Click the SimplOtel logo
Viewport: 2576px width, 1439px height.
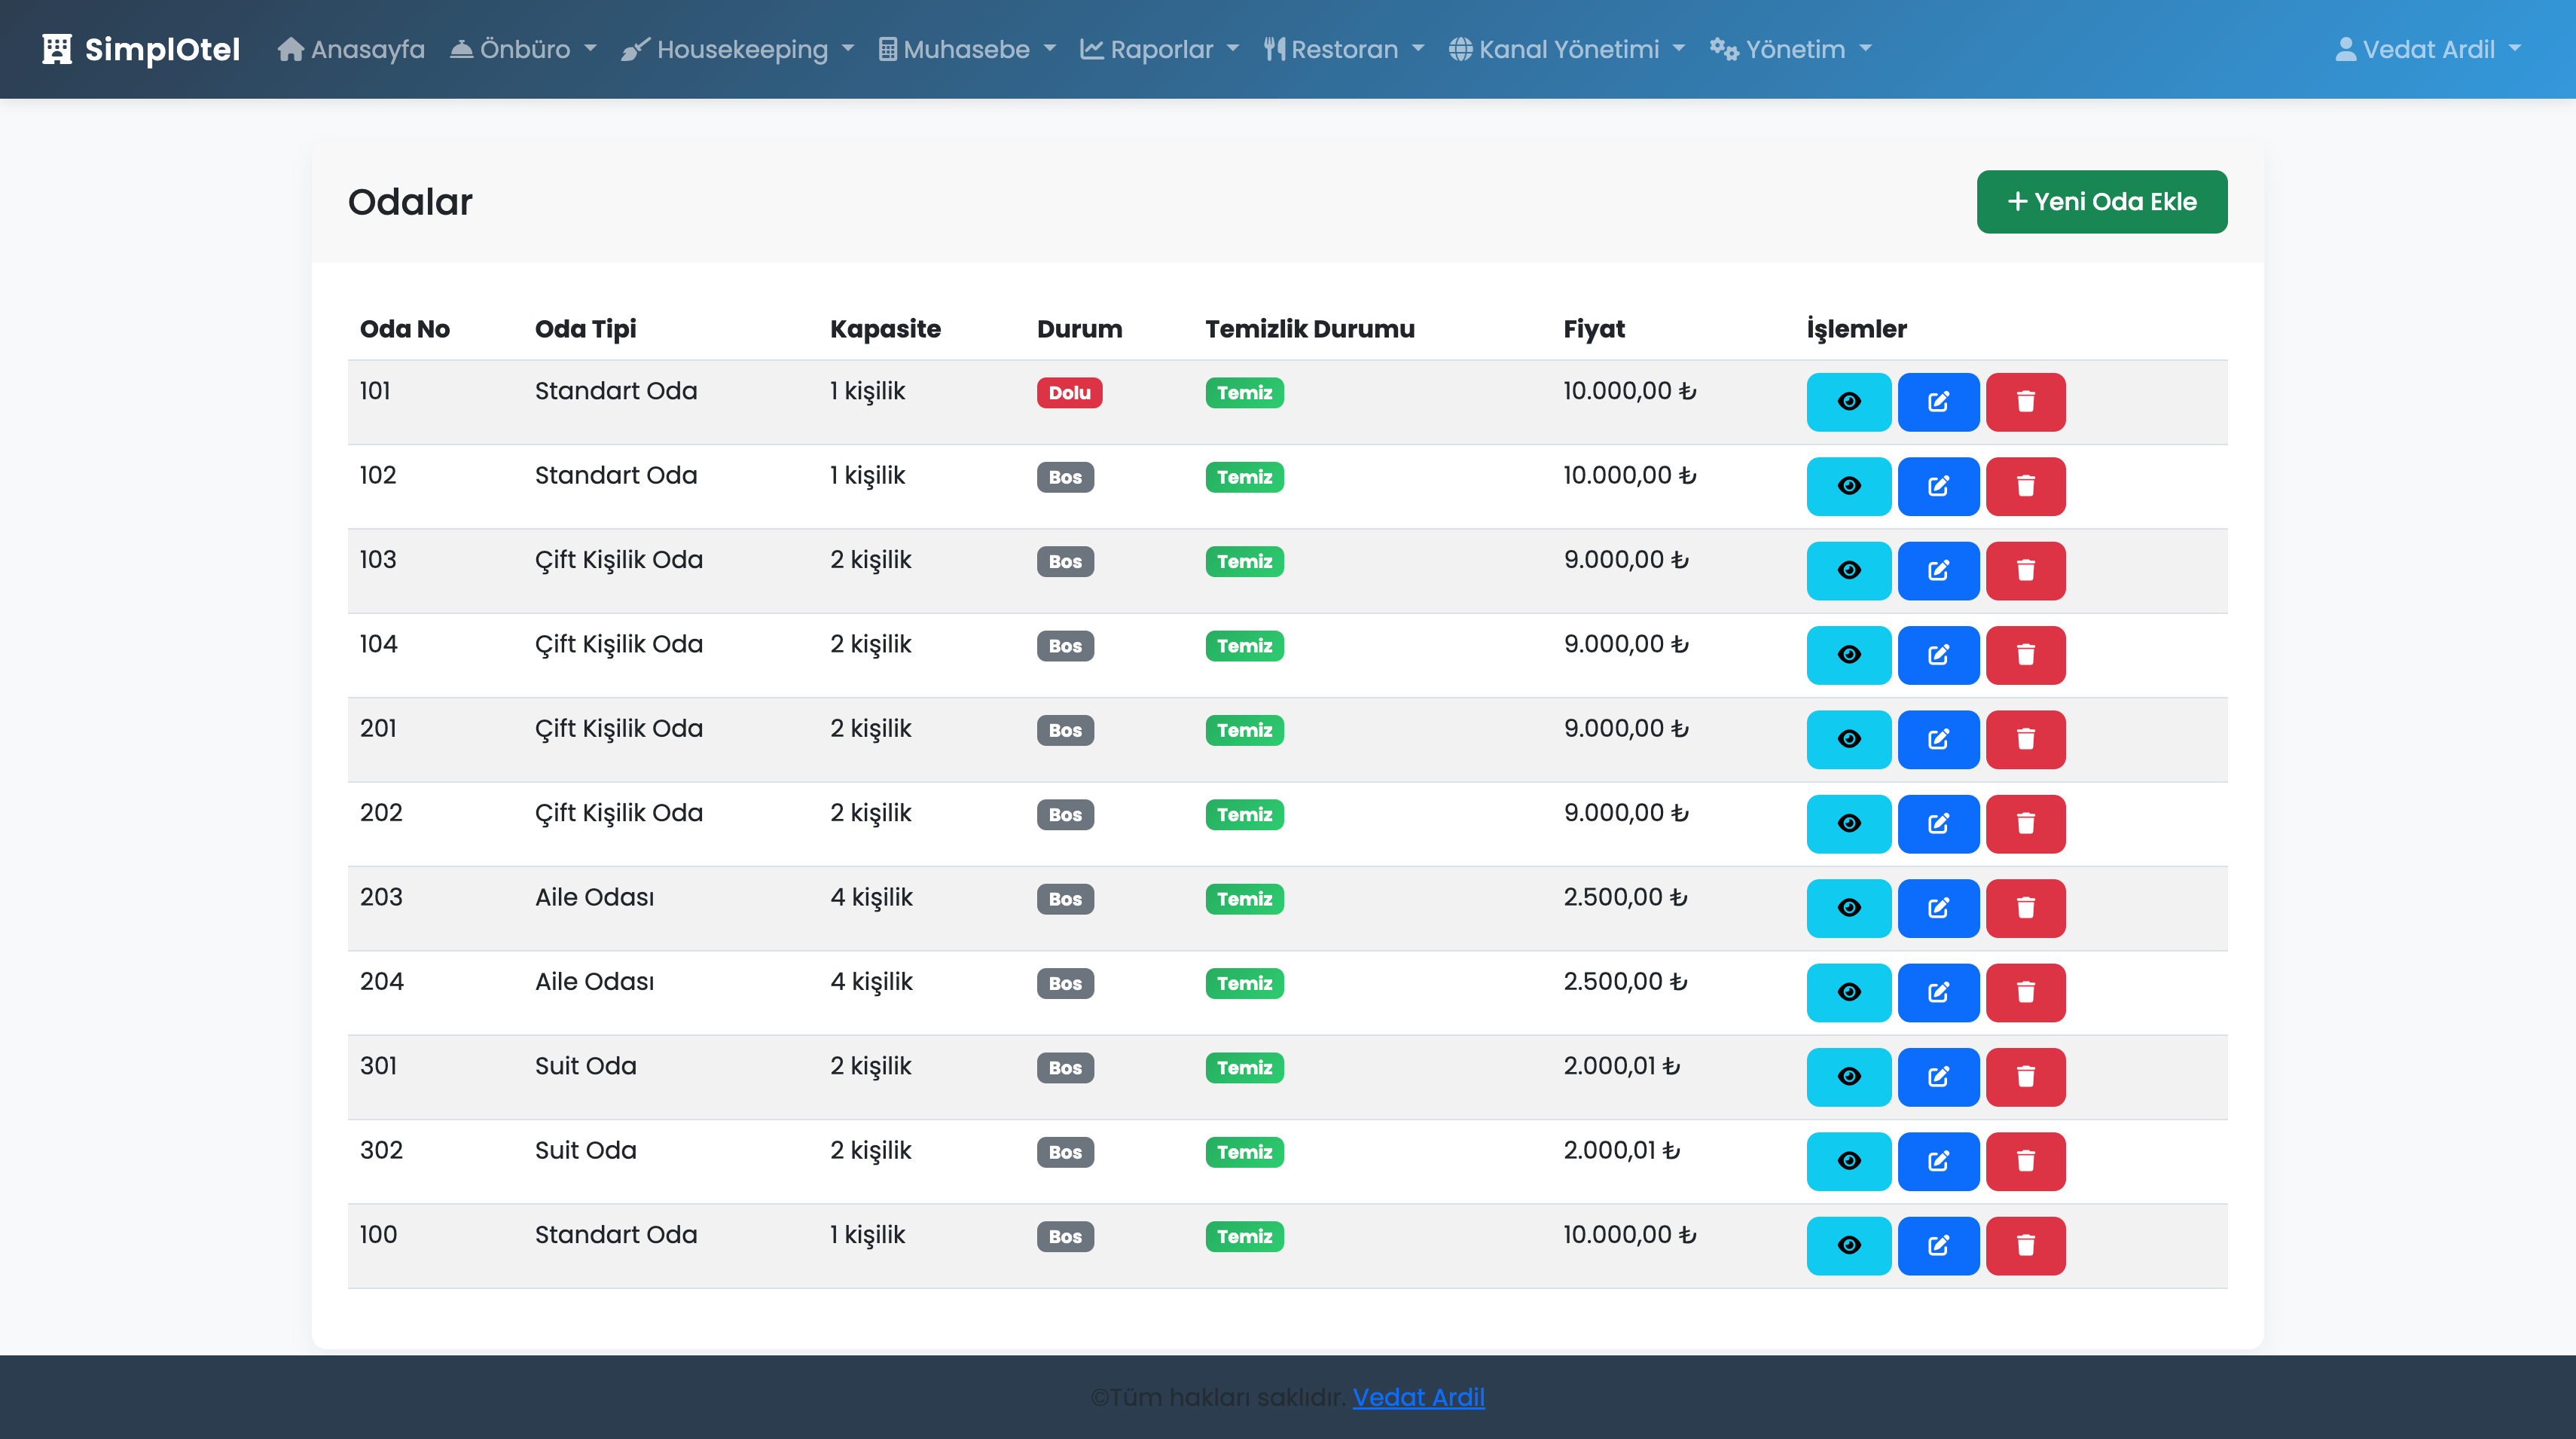(x=141, y=49)
